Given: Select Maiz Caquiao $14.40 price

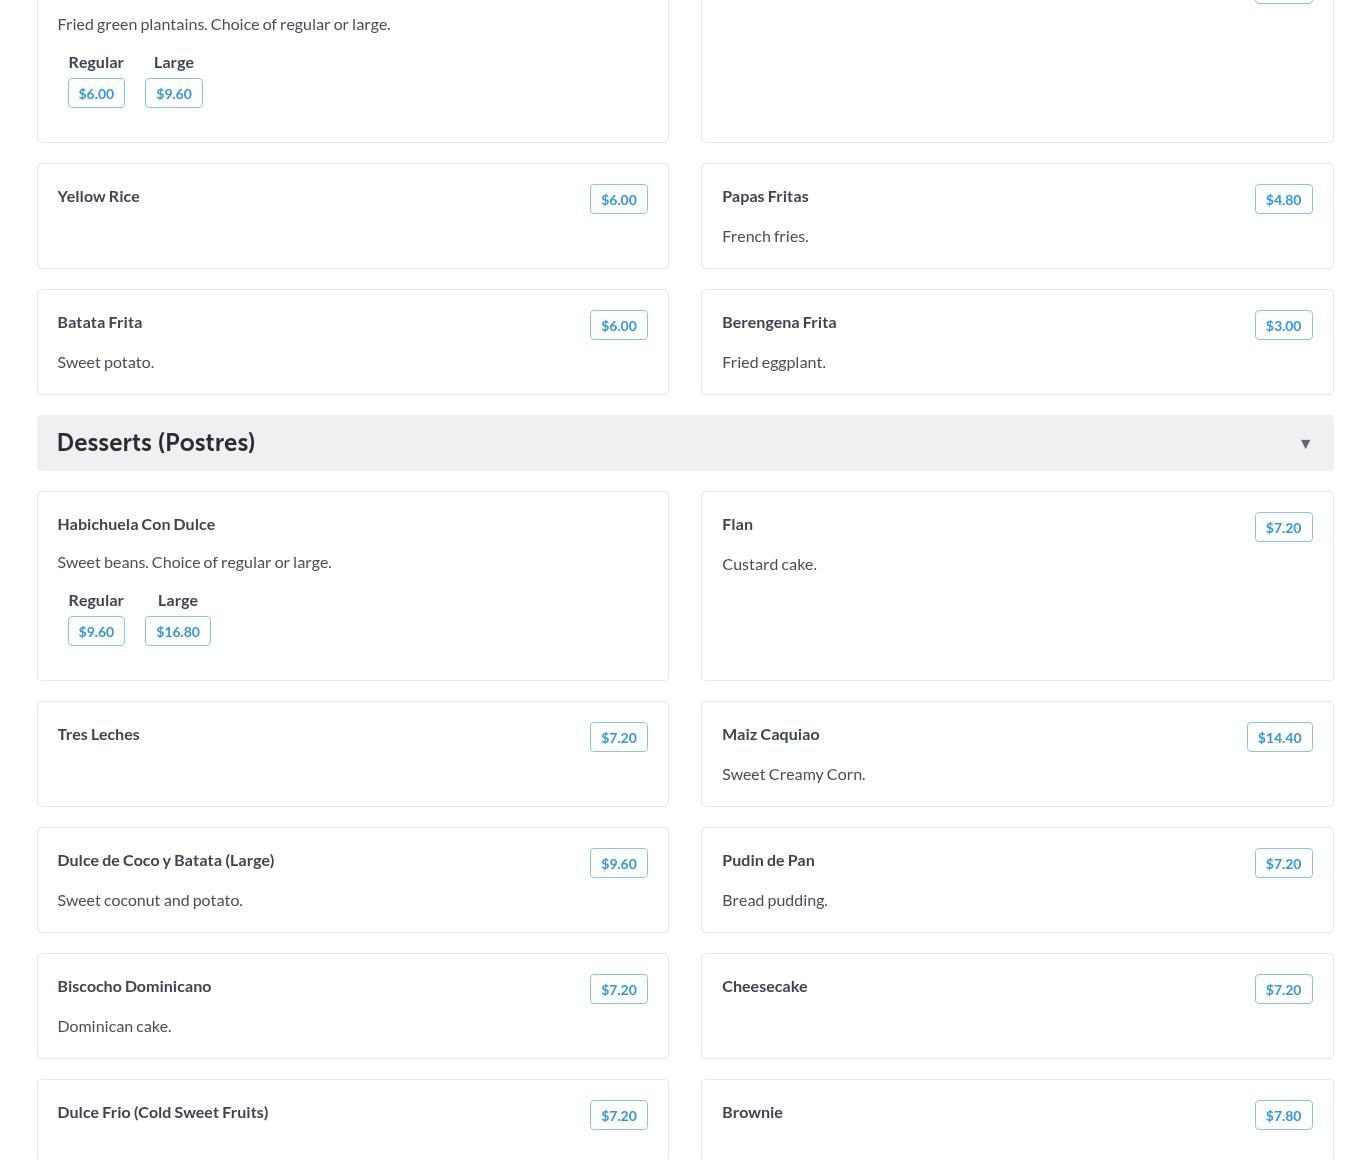Looking at the screenshot, I should click(1279, 737).
